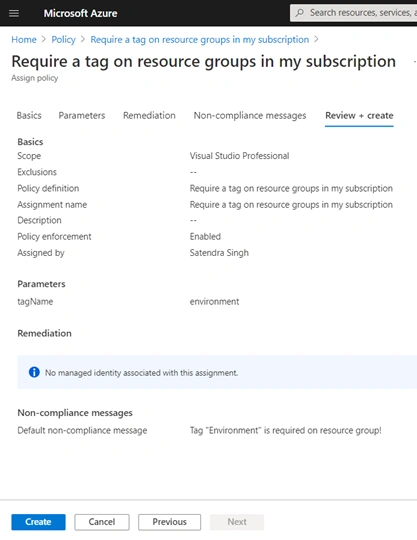This screenshot has width=417, height=540.
Task: Open the Non-compliance messages tab
Action: [250, 116]
